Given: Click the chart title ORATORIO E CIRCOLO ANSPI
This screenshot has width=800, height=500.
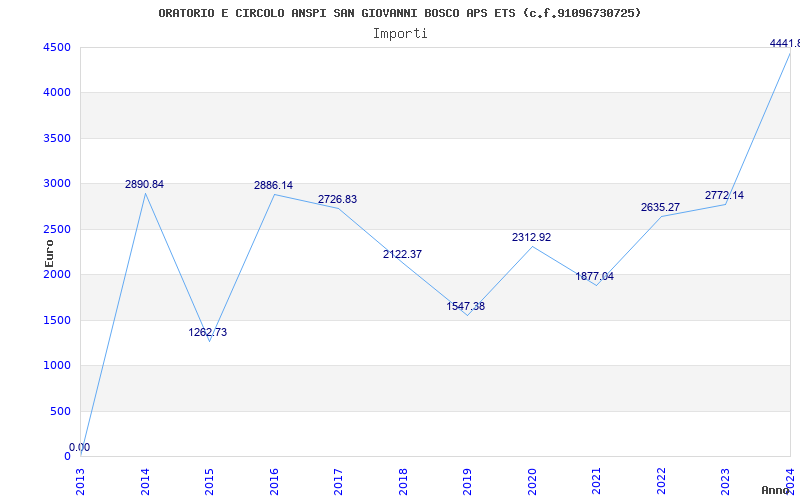Looking at the screenshot, I should (x=399, y=13).
